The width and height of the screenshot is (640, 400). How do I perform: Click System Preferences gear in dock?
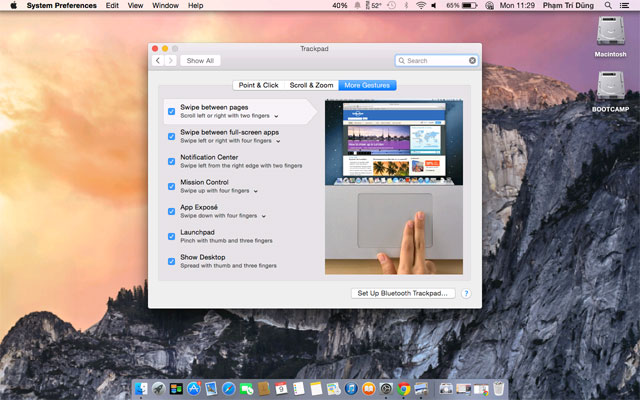[x=386, y=389]
